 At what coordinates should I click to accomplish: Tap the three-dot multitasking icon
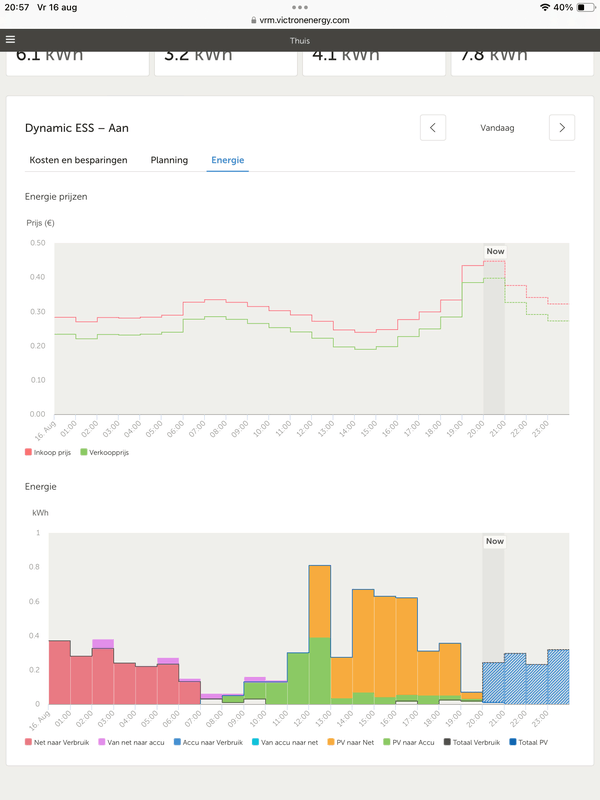tap(300, 7)
